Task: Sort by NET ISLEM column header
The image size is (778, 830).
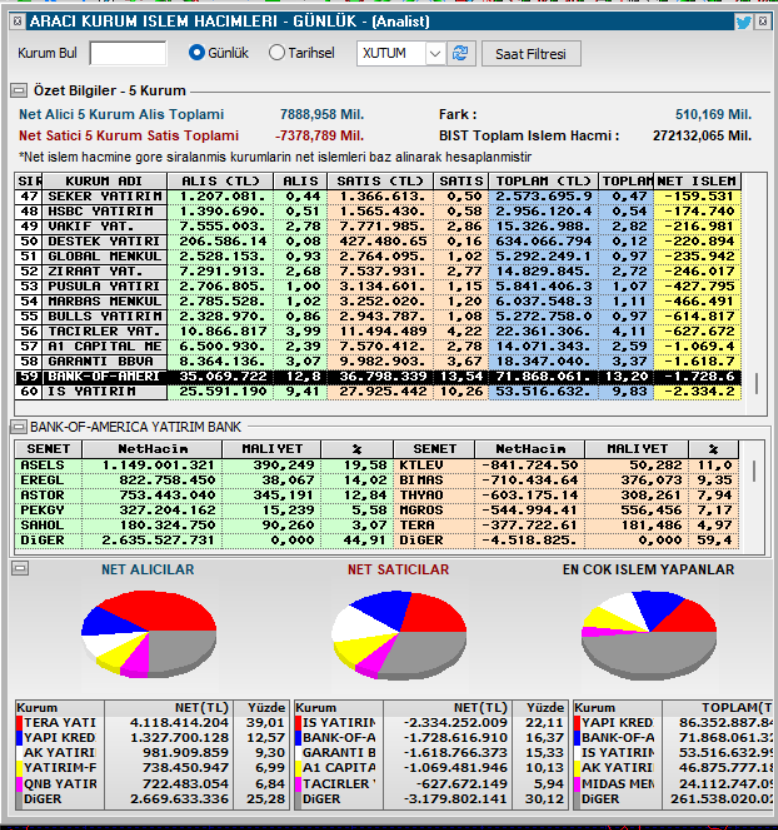Action: coord(697,181)
